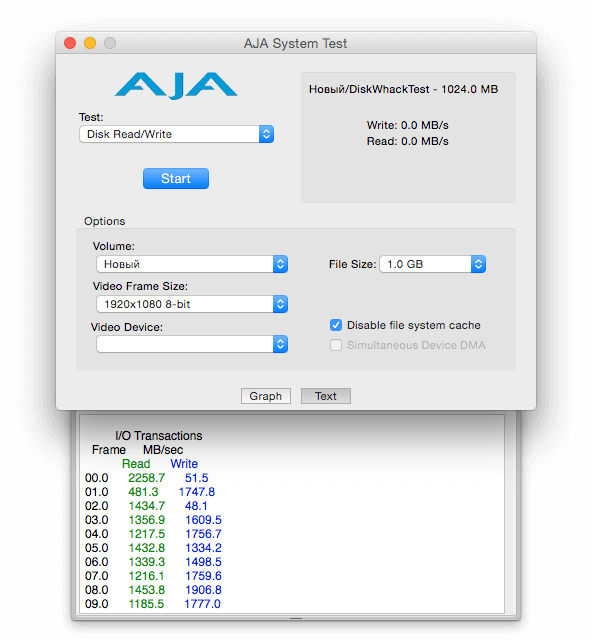The width and height of the screenshot is (592, 642).
Task: Toggle Simultaneous Device DMA checkbox
Action: click(336, 345)
